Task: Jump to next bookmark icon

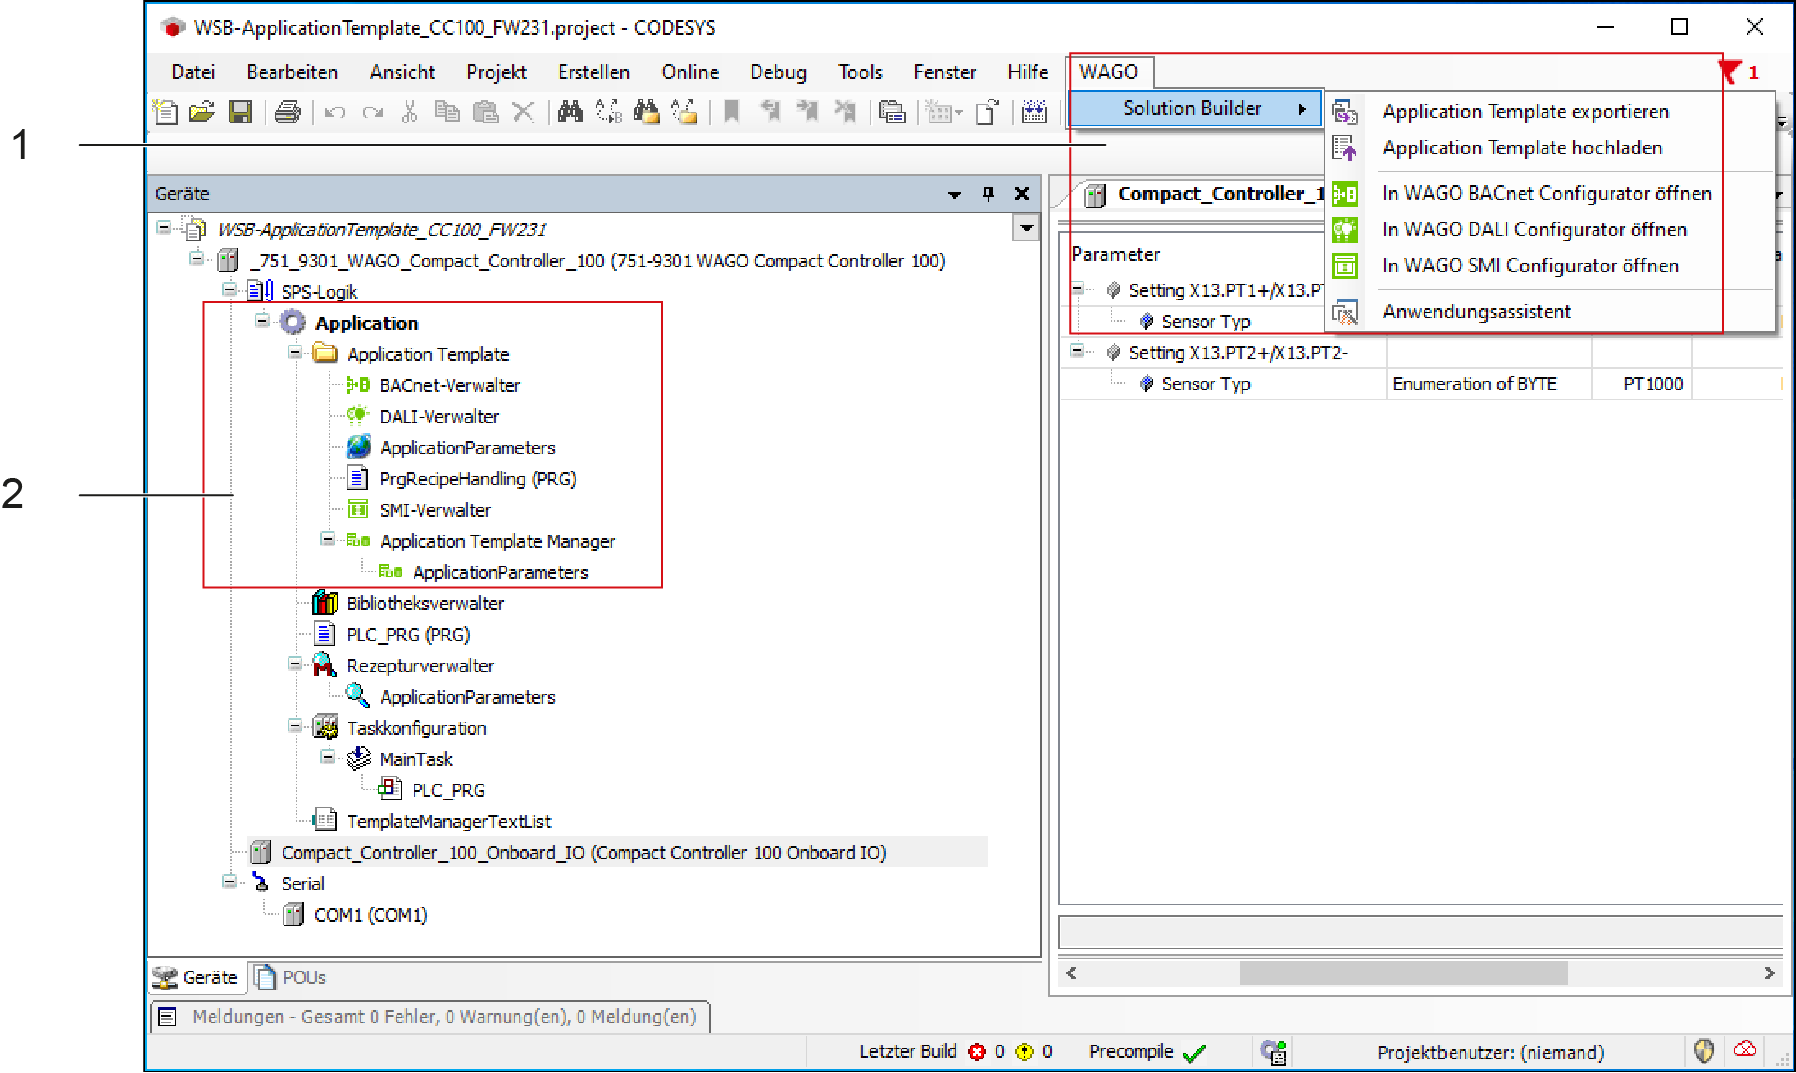Action: (808, 112)
